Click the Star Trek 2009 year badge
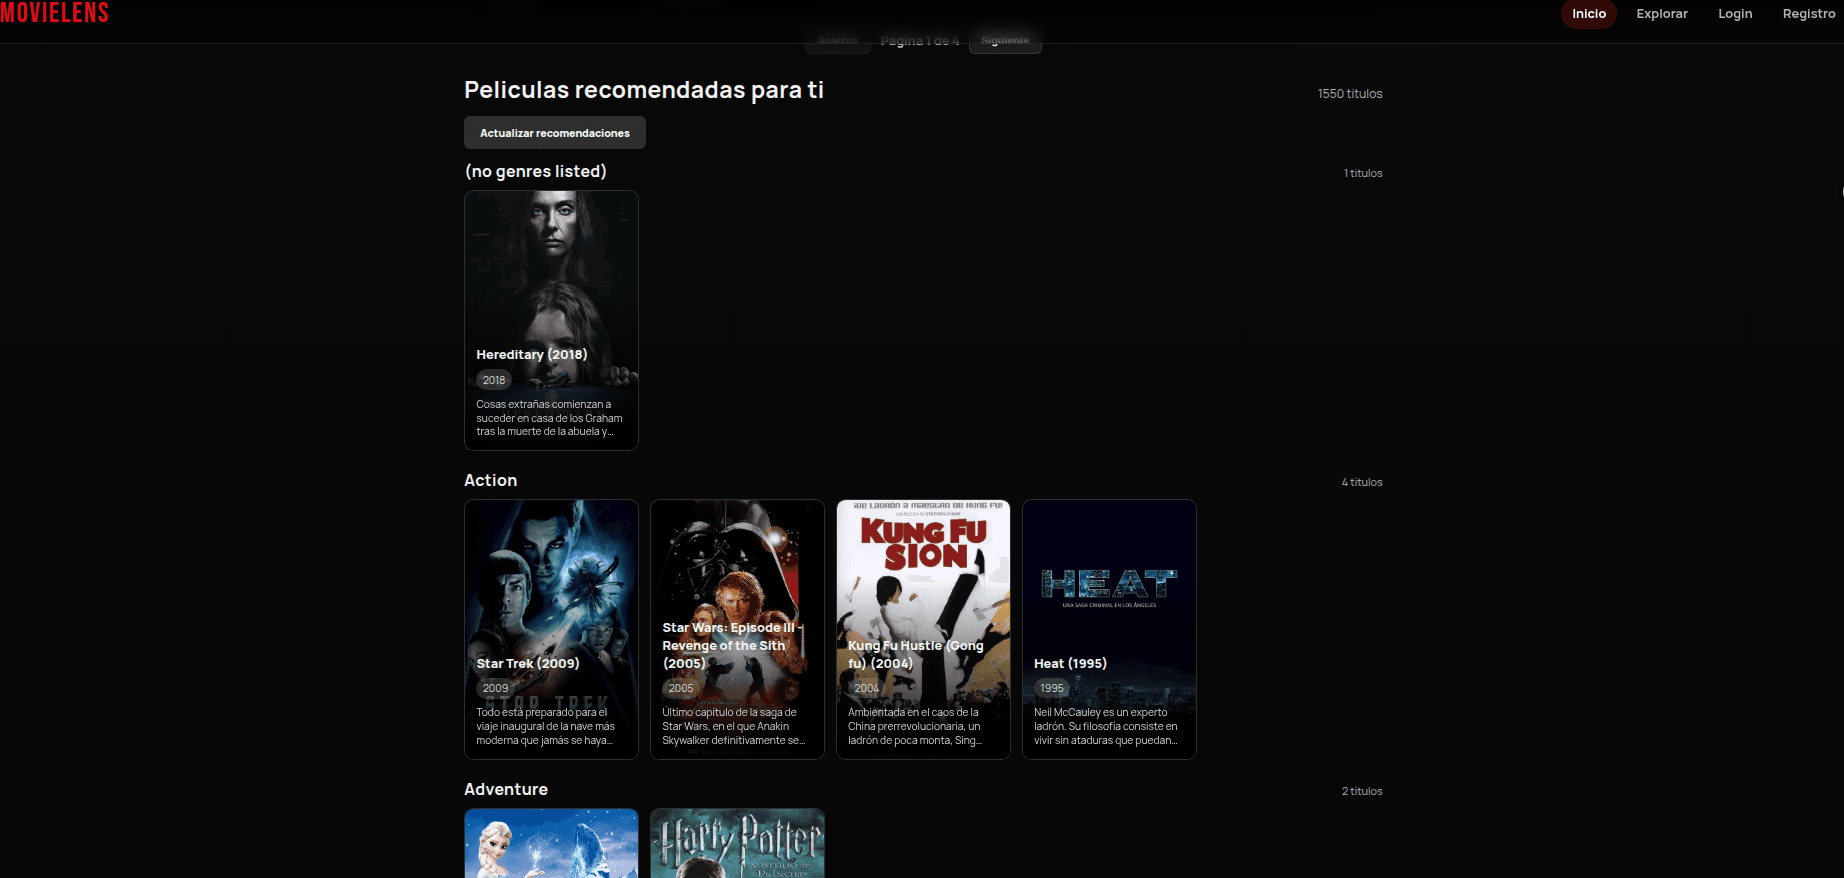The height and width of the screenshot is (878, 1844). coord(495,688)
